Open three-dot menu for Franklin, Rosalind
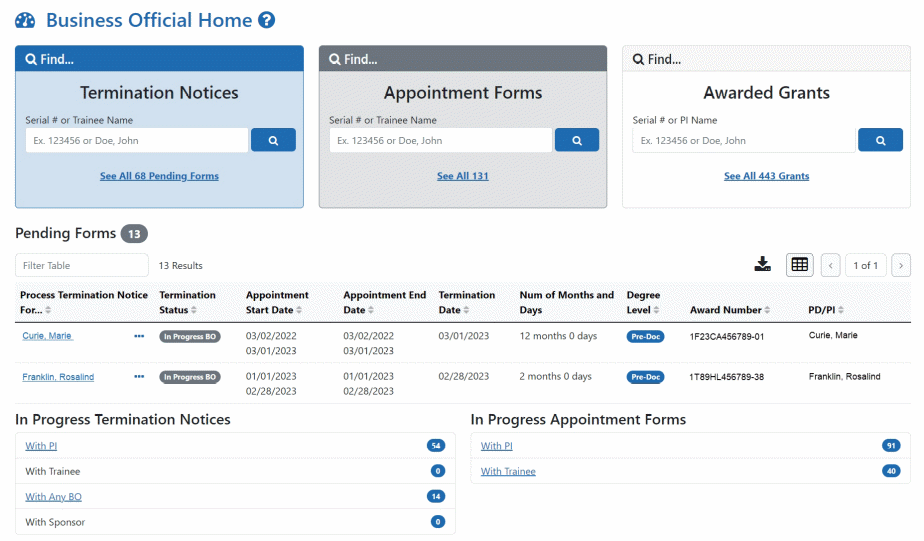 coord(139,377)
